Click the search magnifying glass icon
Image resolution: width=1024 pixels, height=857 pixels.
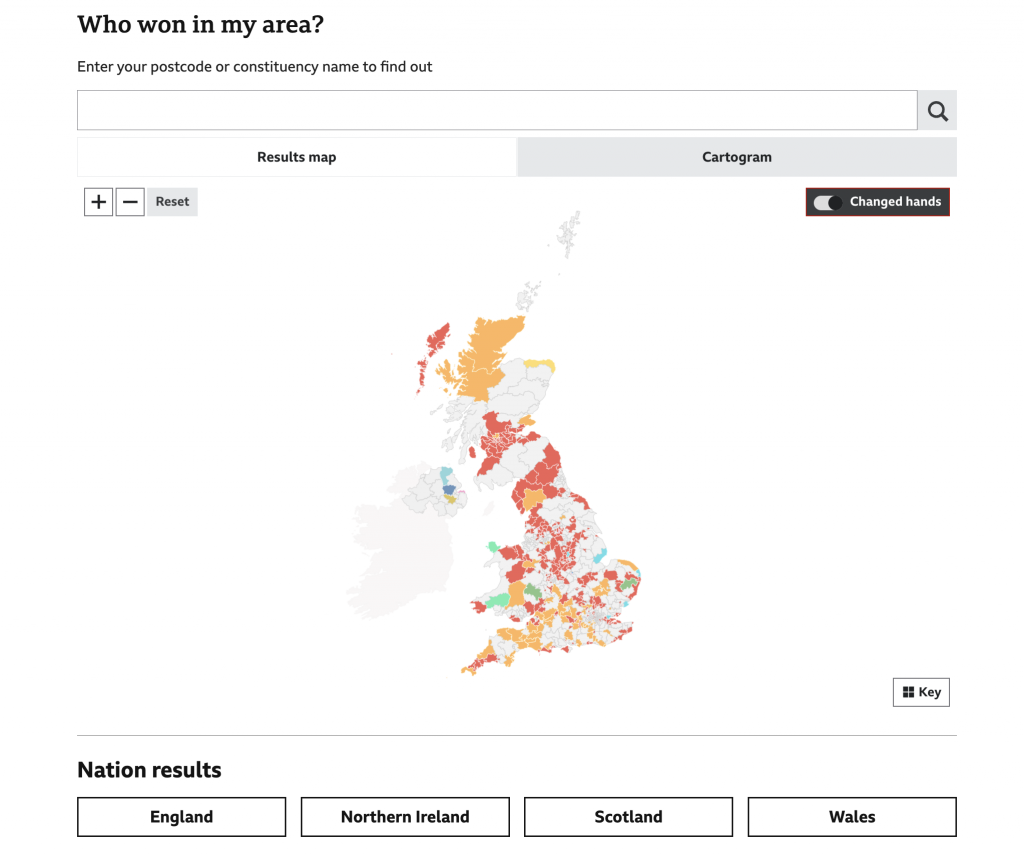[936, 110]
